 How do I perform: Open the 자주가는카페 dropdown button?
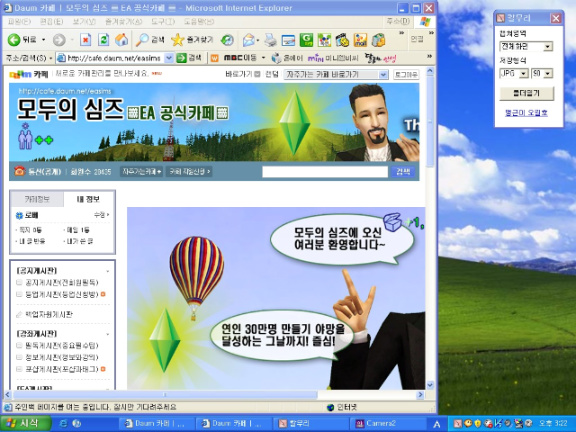coord(141,172)
